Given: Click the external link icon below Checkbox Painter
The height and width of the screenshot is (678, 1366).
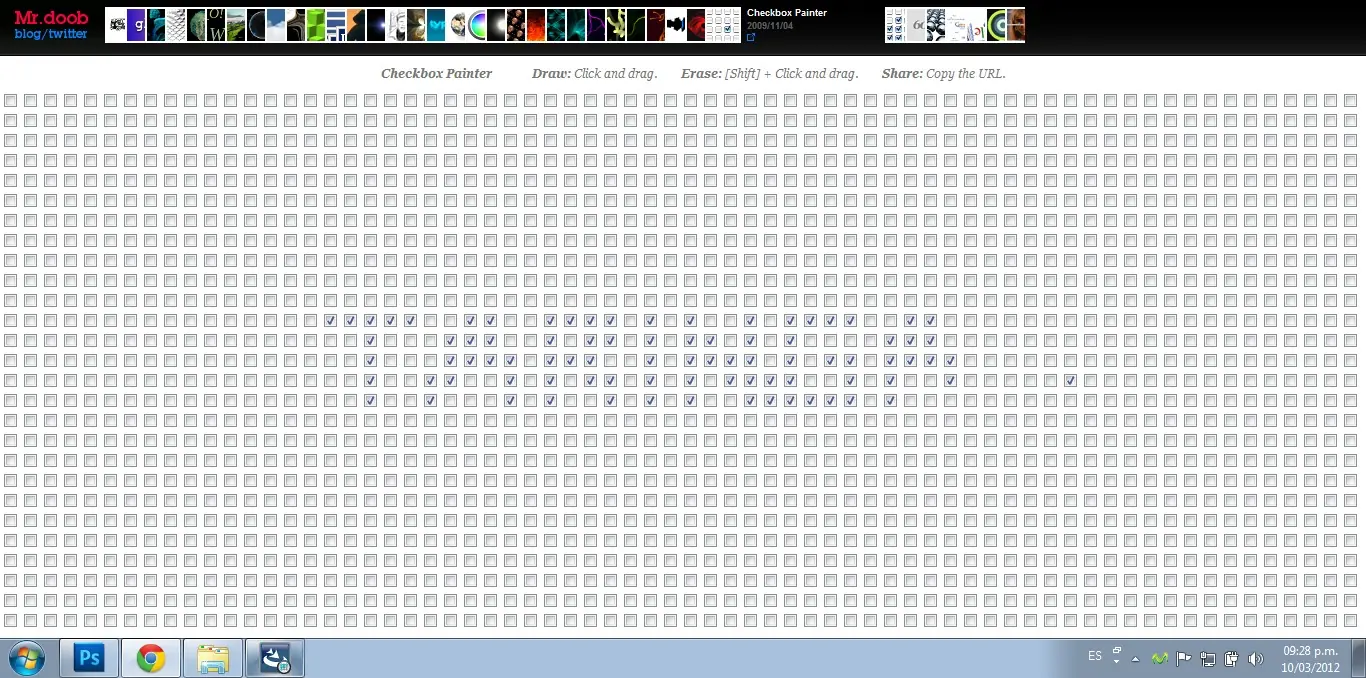Looking at the screenshot, I should click(x=751, y=37).
